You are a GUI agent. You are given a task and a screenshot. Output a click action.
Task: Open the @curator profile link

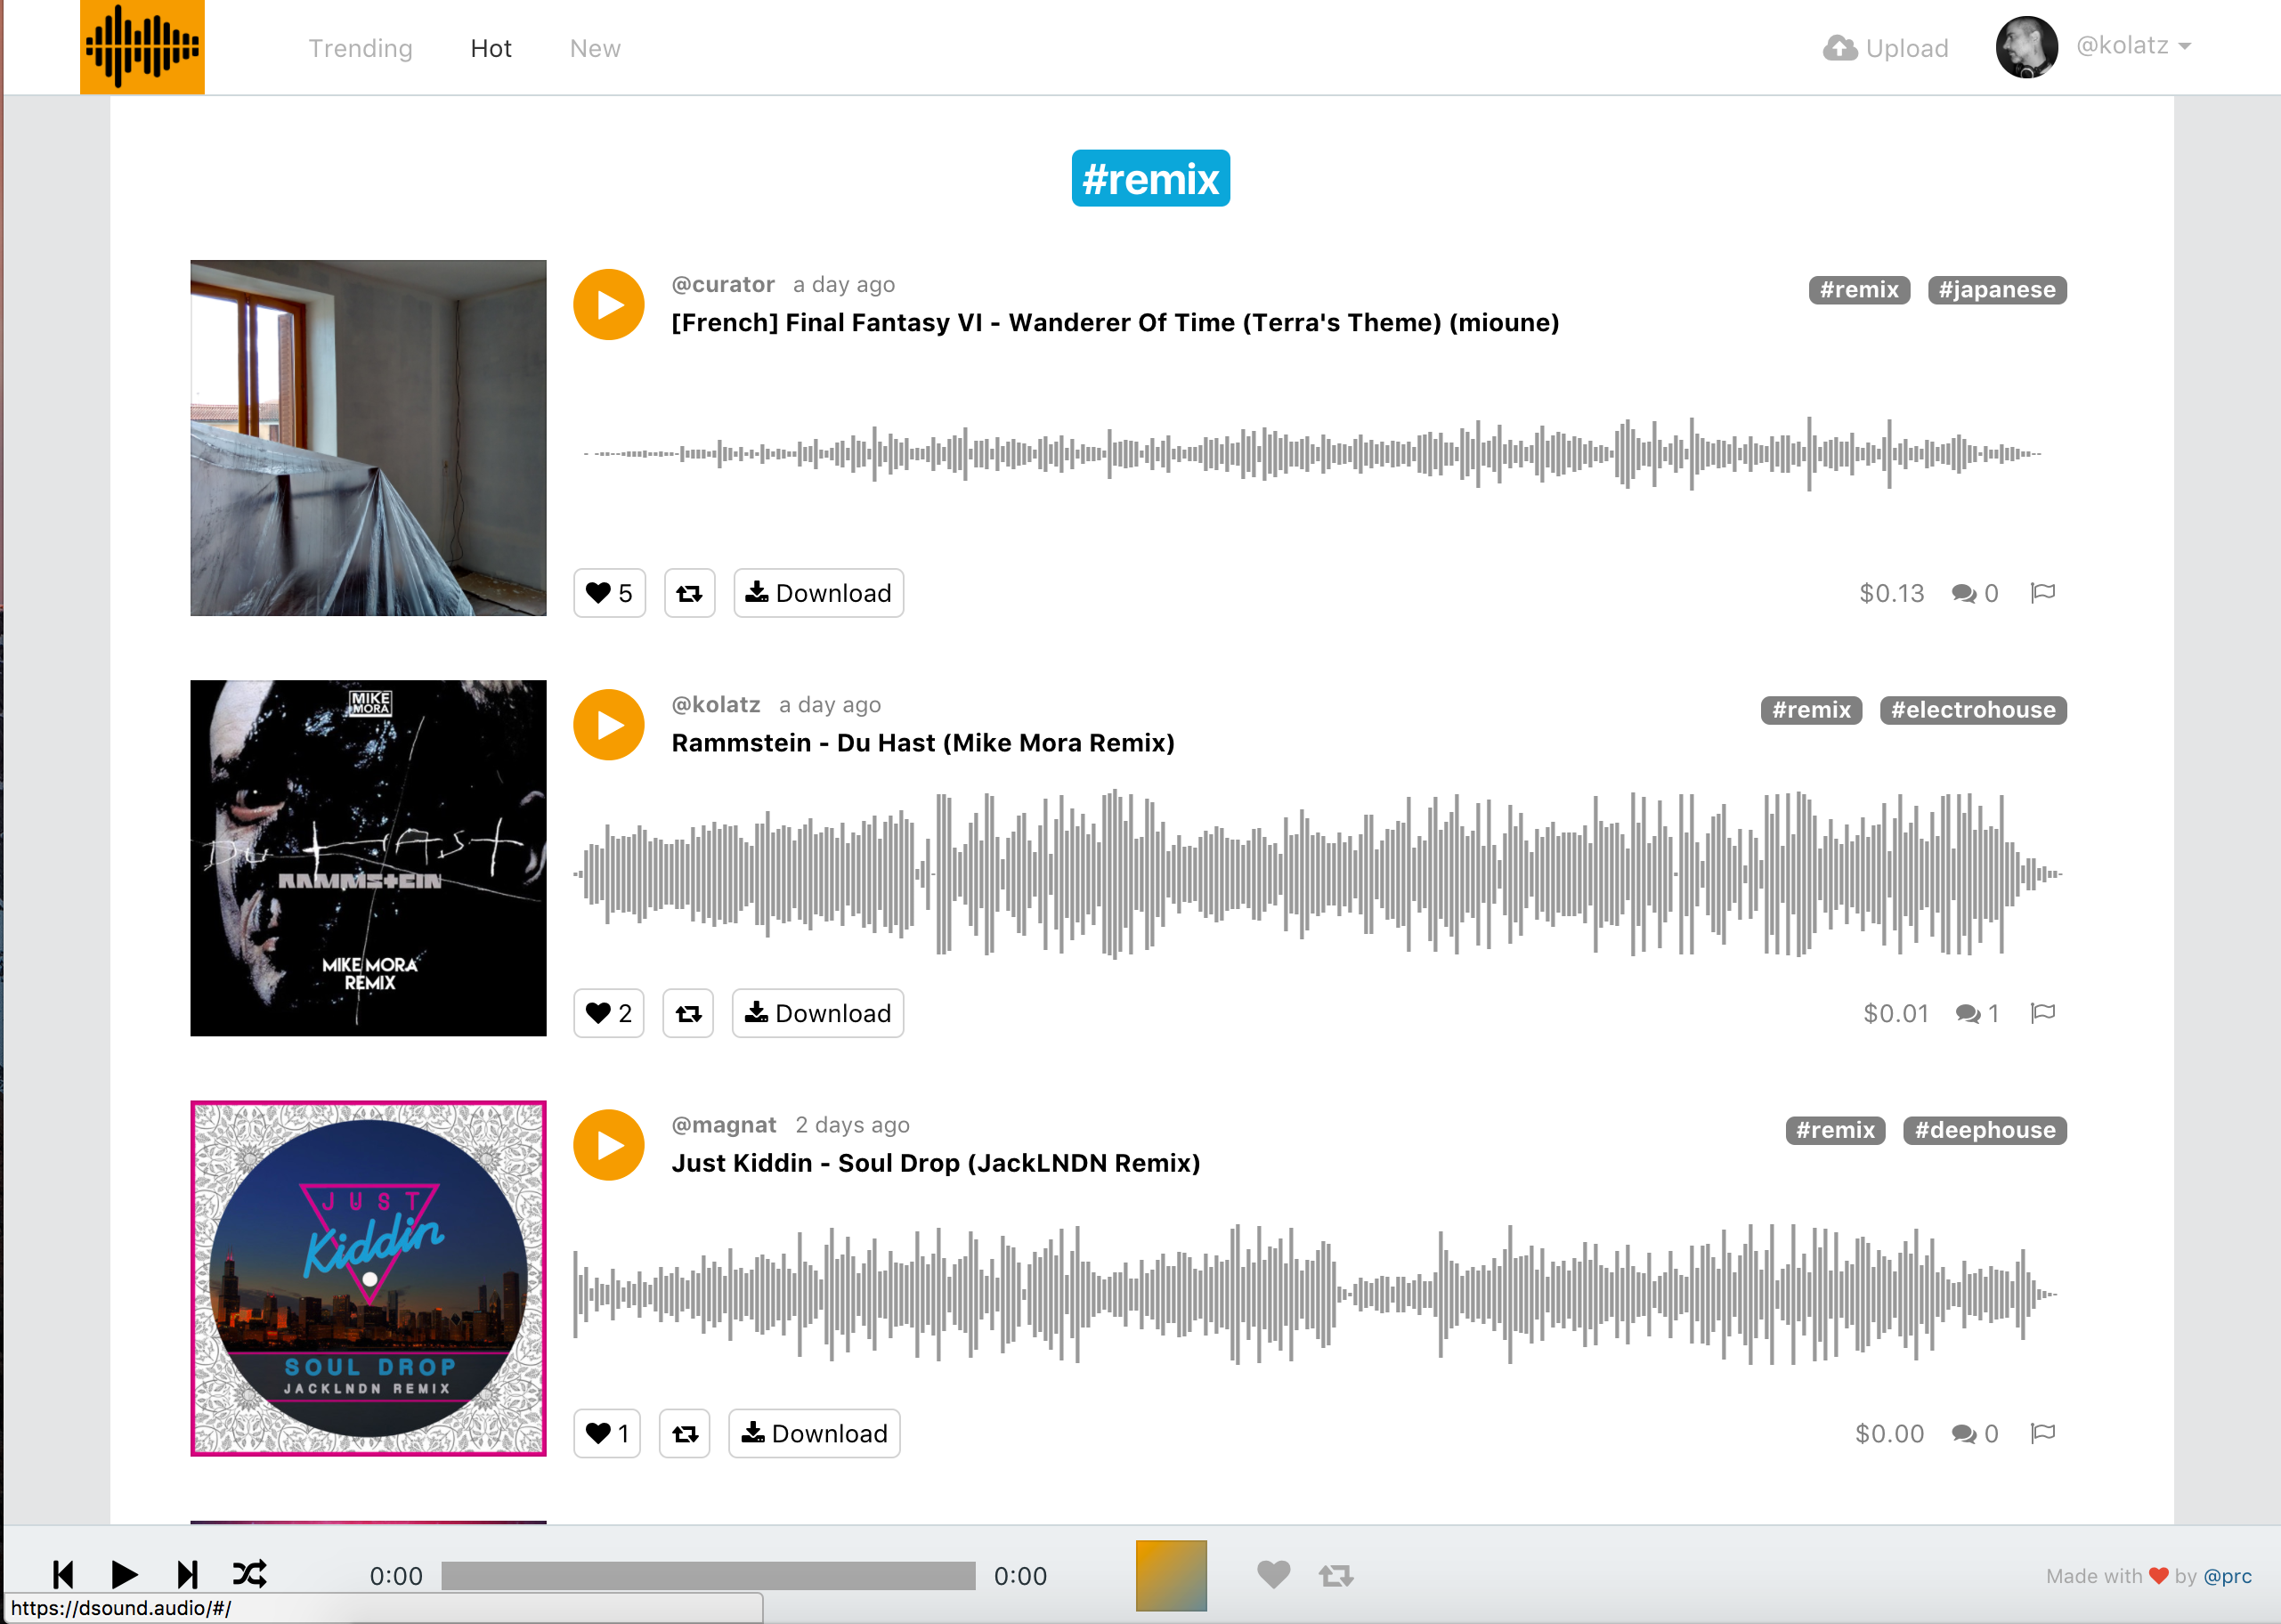pos(723,285)
